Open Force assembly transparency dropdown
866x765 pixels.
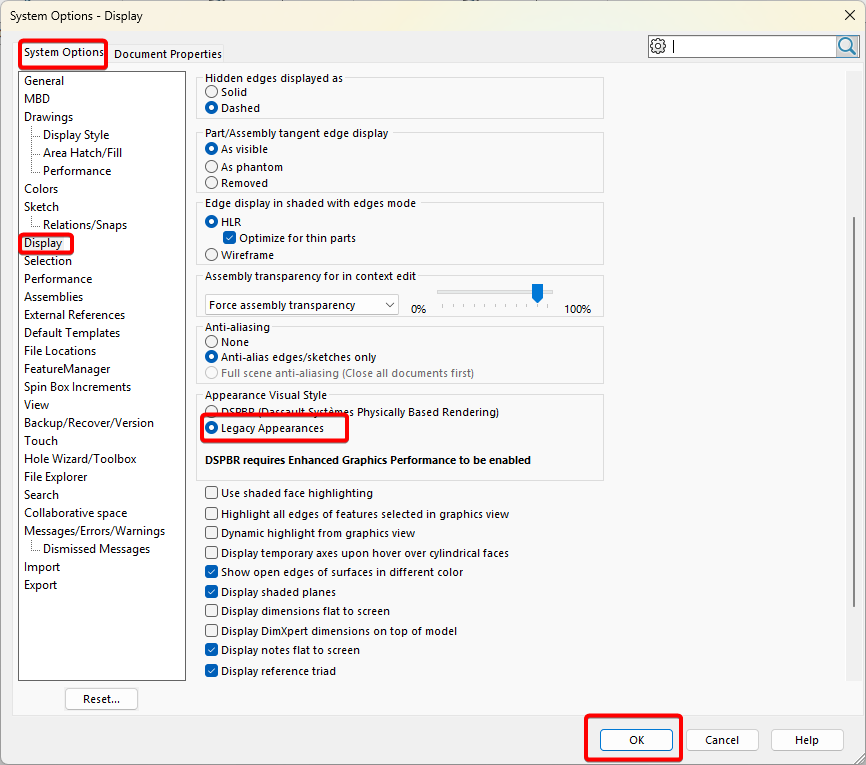pyautogui.click(x=302, y=305)
